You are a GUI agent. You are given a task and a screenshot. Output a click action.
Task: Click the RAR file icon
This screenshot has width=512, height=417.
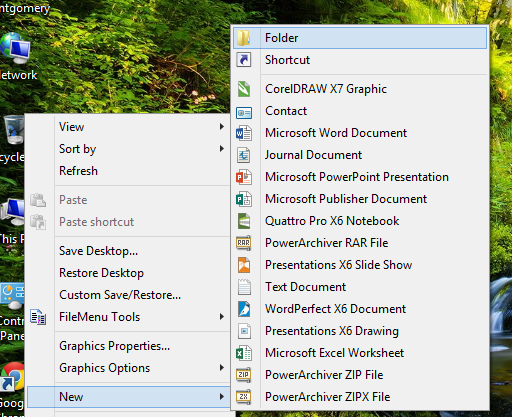coord(244,243)
